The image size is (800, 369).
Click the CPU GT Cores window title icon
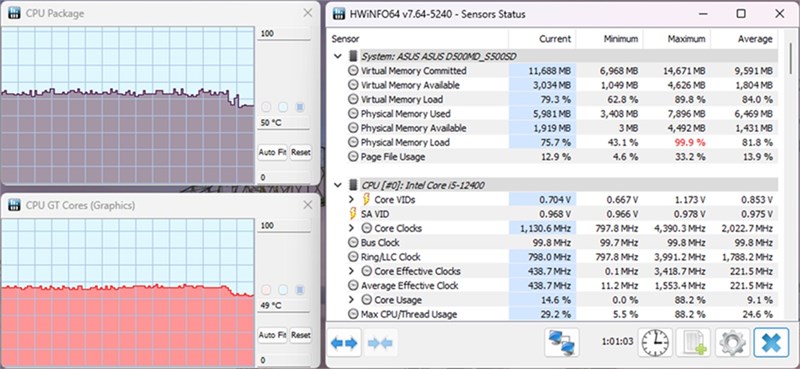(x=14, y=205)
